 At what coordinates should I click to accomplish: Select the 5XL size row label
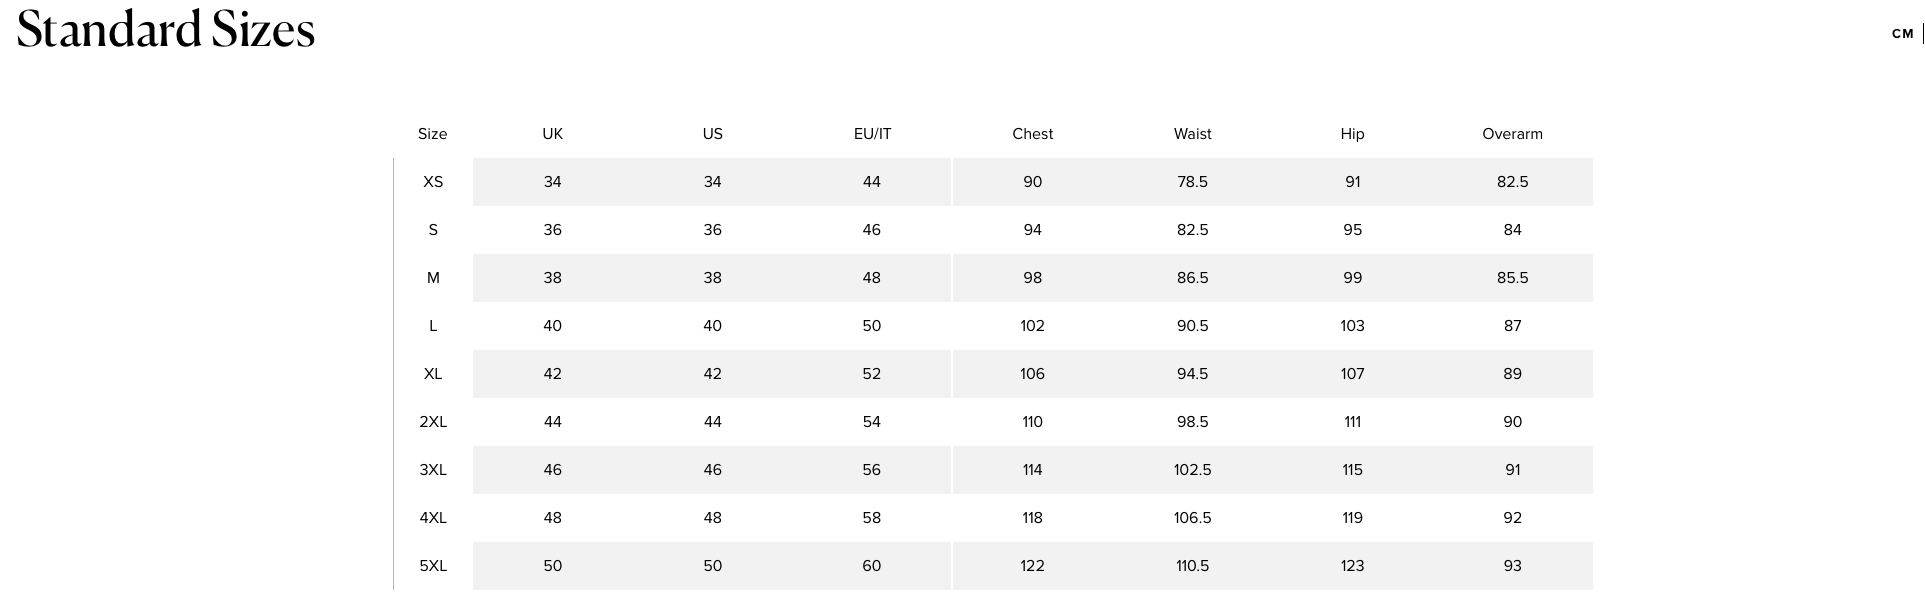[433, 566]
